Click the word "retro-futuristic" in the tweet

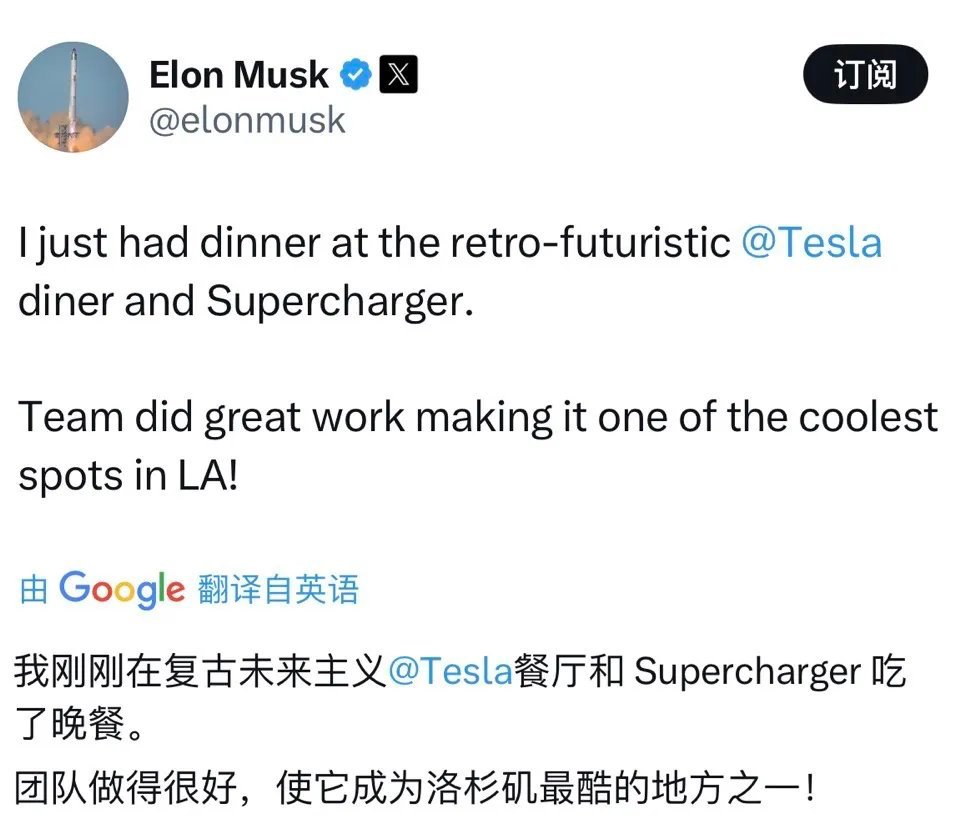(590, 242)
